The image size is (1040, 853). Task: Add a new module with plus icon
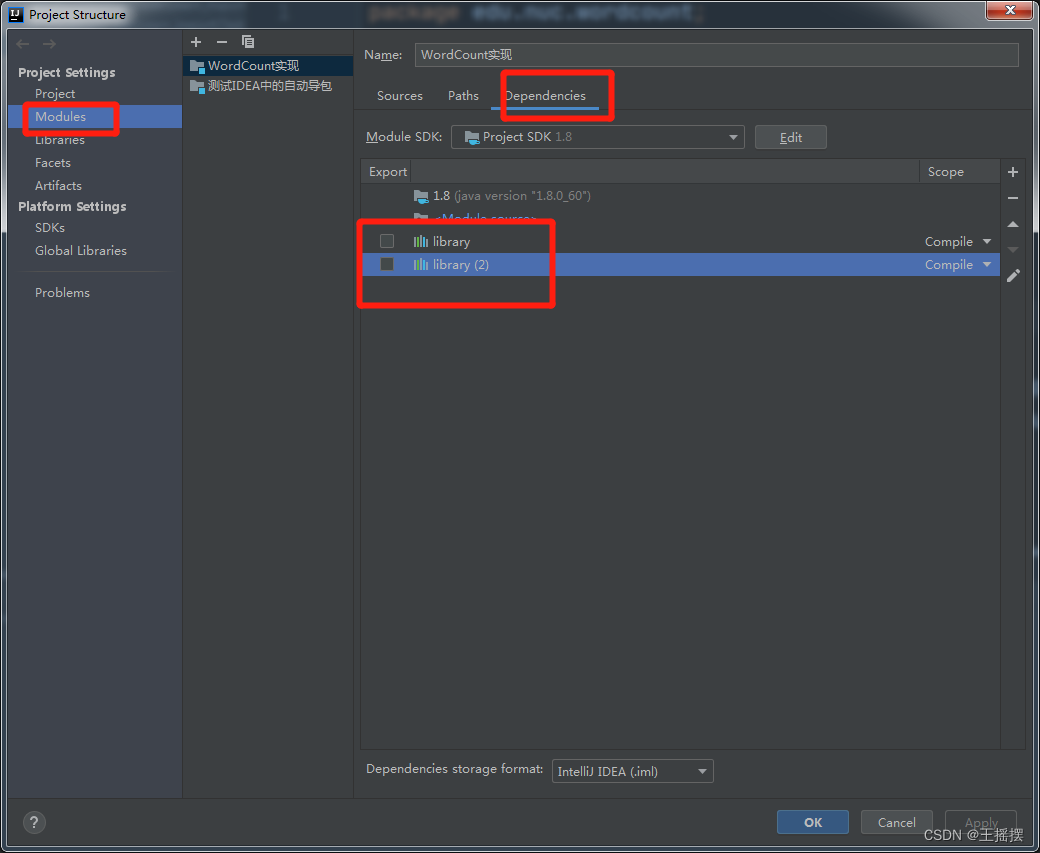click(196, 42)
